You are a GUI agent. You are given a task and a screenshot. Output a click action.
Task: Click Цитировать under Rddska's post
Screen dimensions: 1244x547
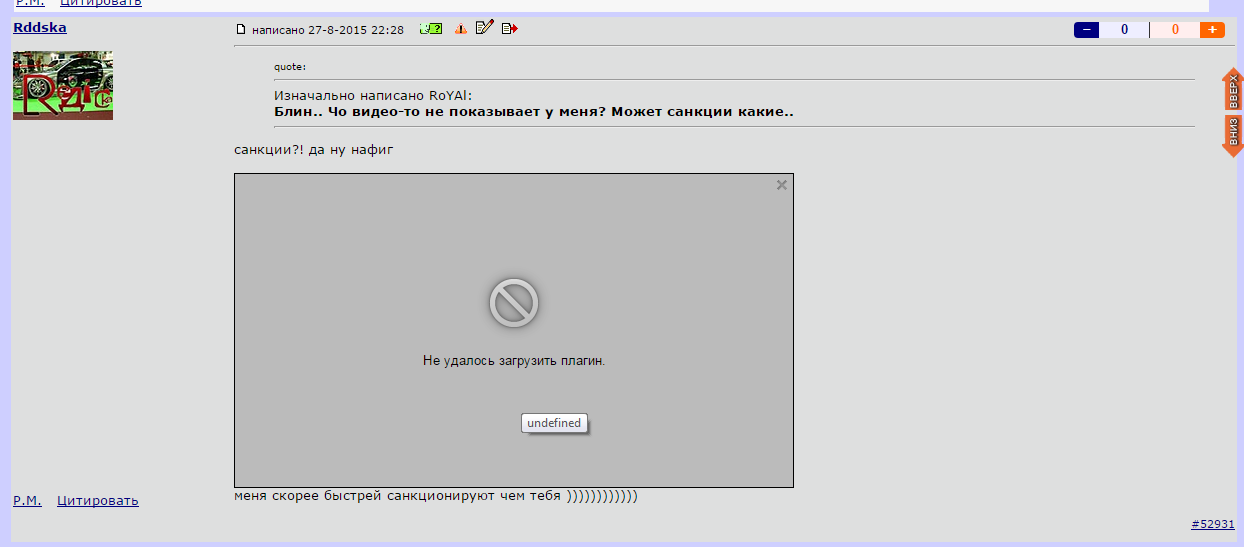(x=98, y=501)
